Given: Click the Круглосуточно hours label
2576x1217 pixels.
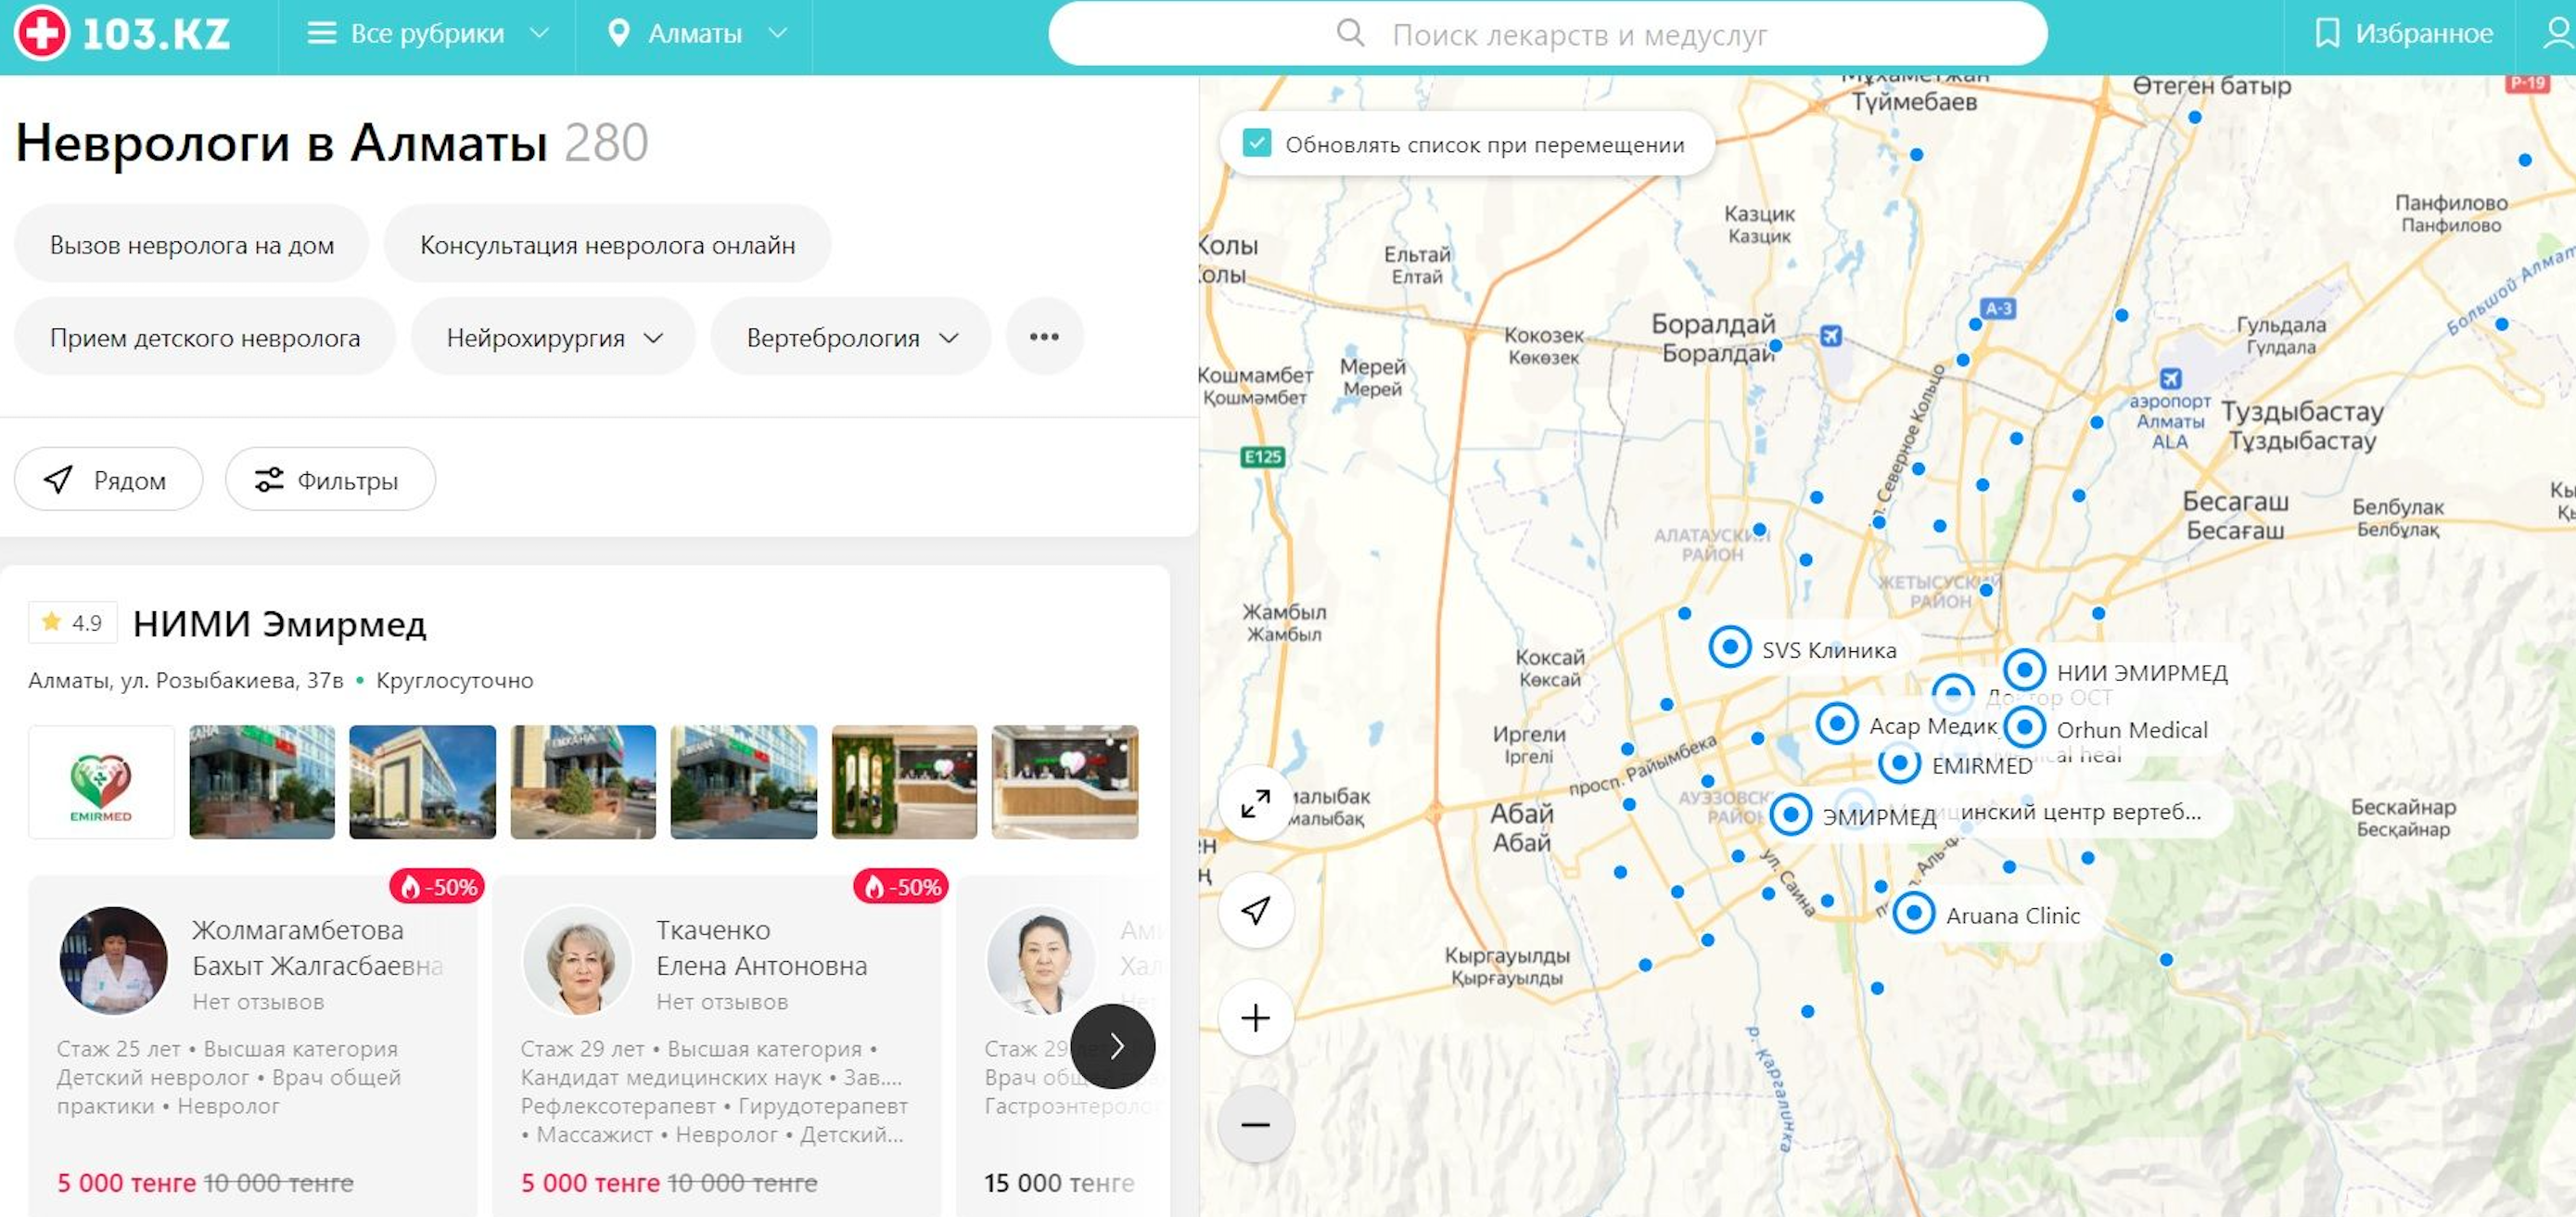Looking at the screenshot, I should (455, 681).
